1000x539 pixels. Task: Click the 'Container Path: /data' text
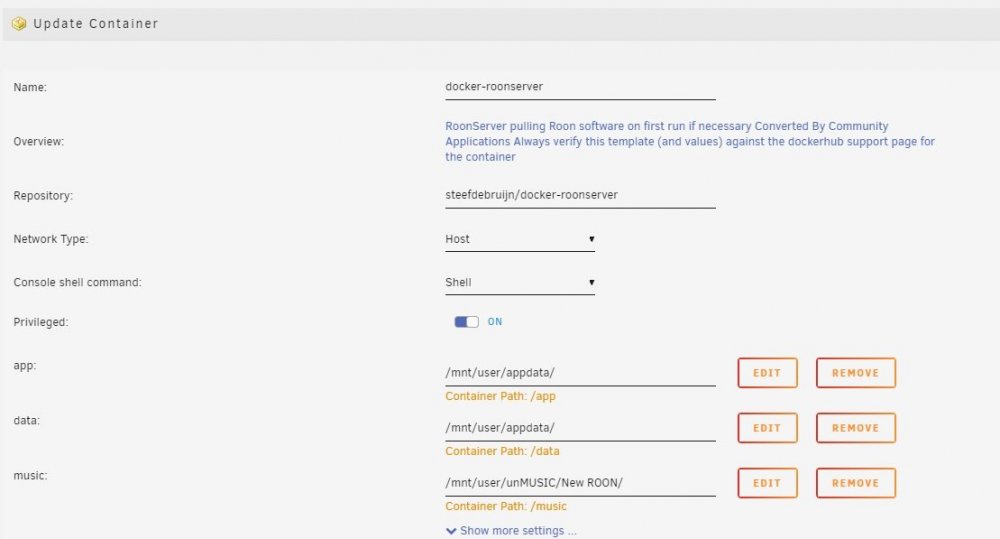coord(503,451)
